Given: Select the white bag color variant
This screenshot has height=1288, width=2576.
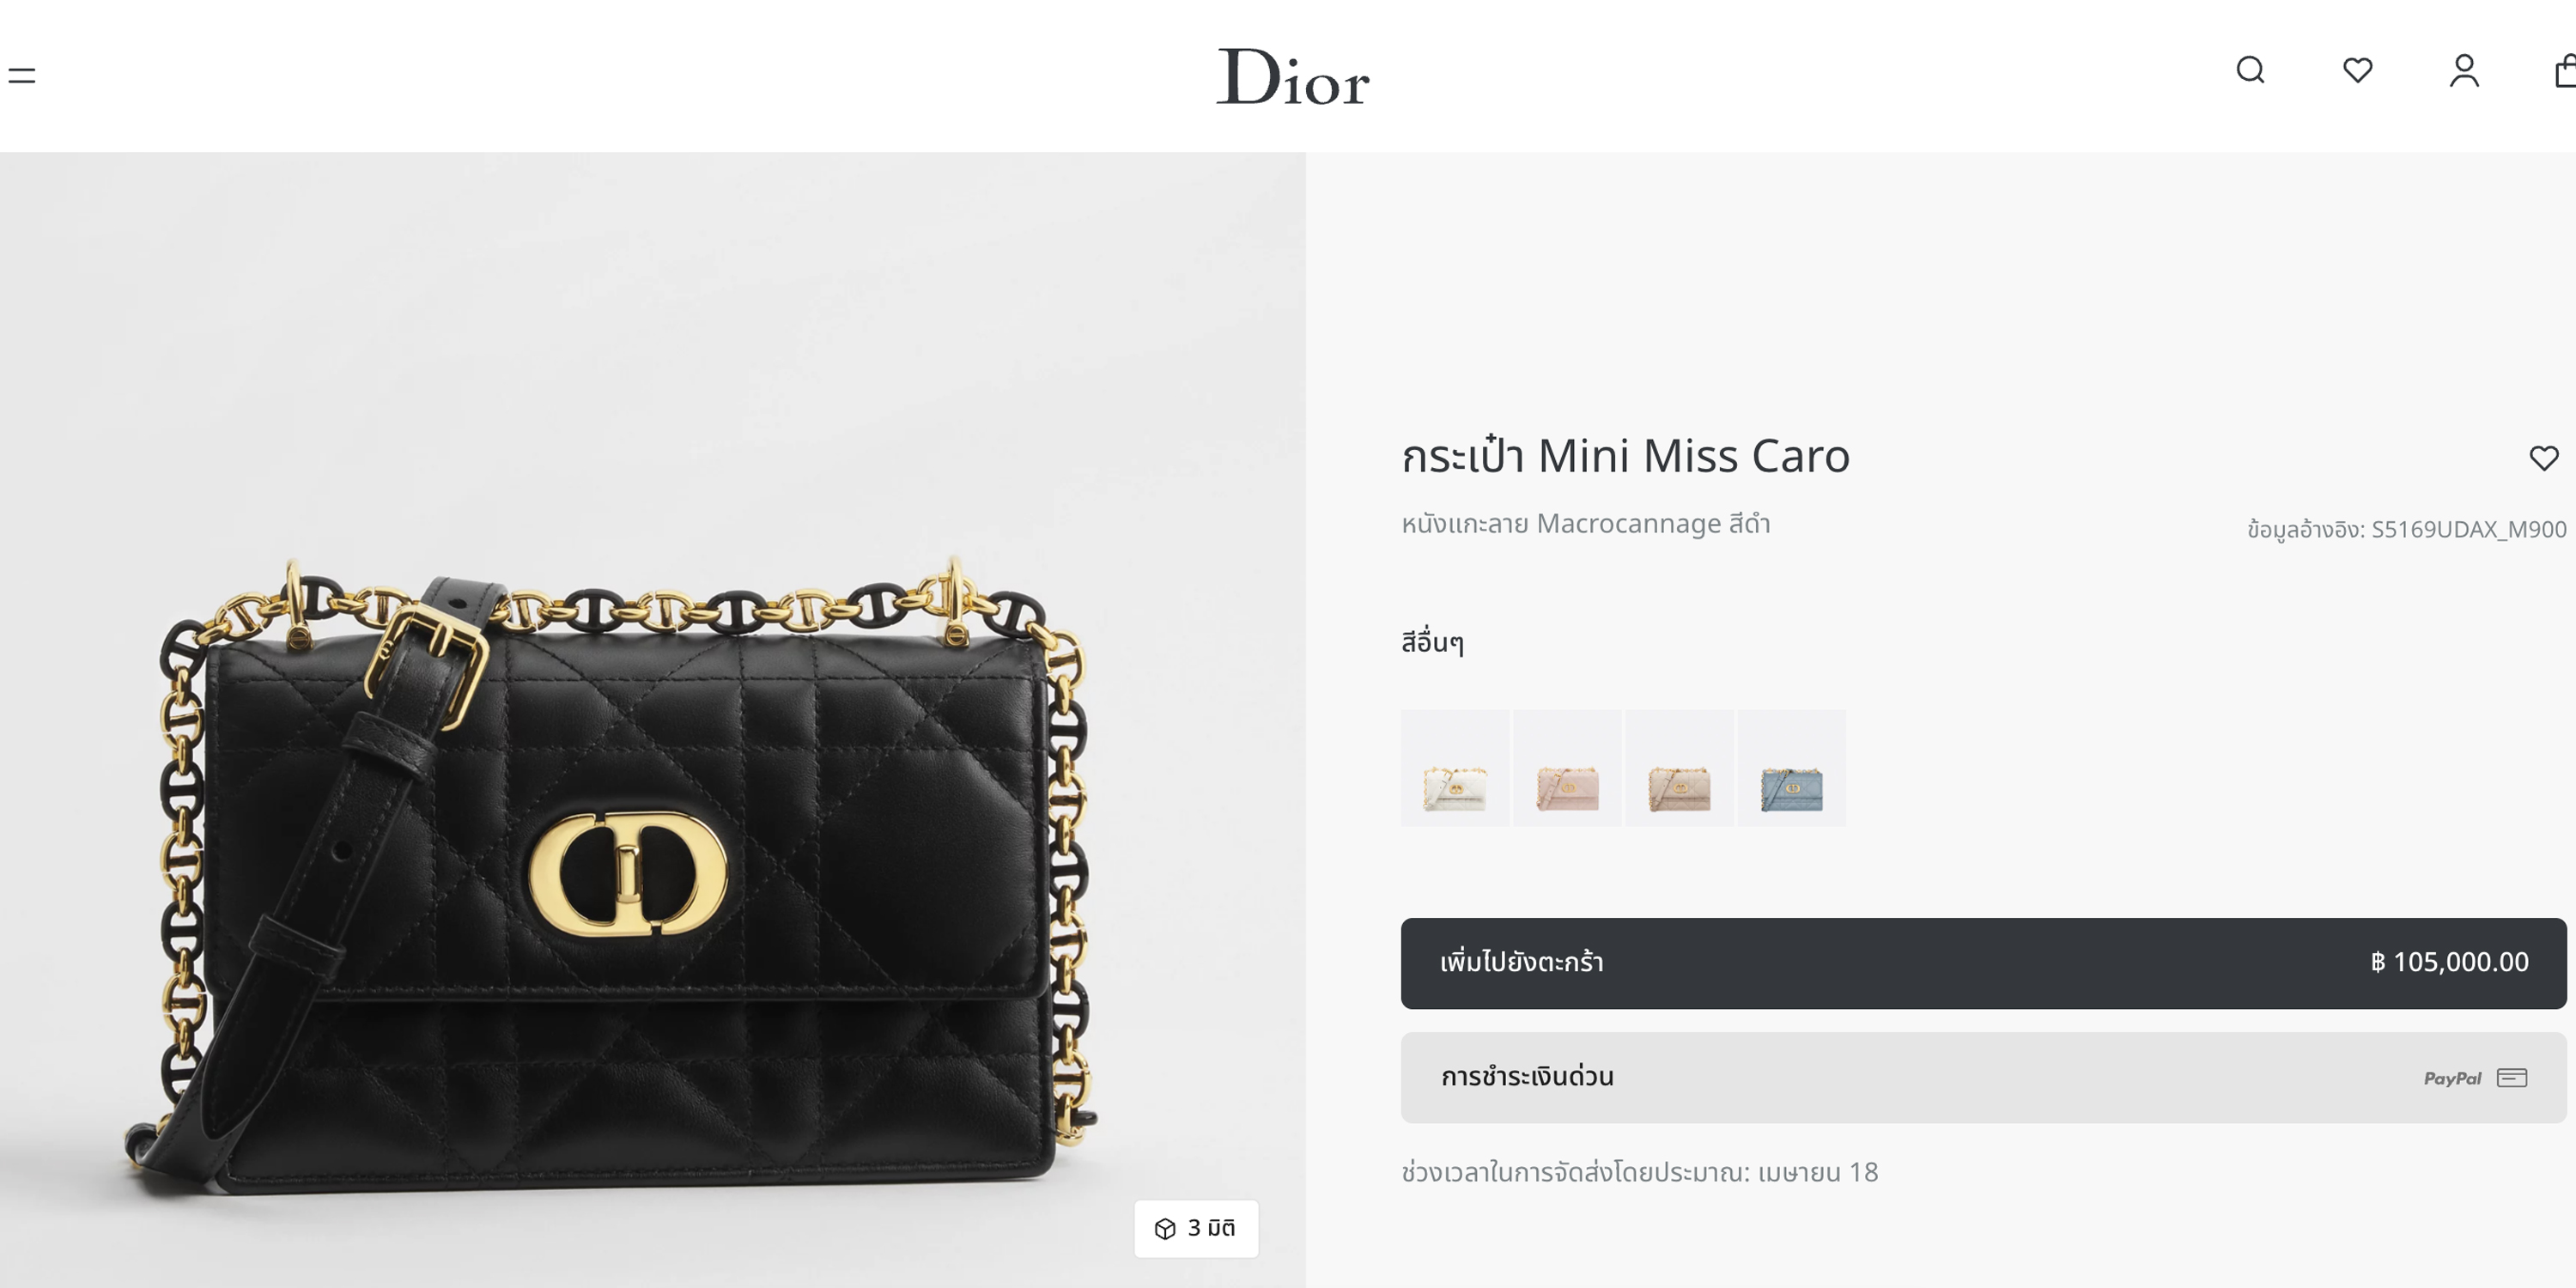Looking at the screenshot, I should coord(1455,768).
